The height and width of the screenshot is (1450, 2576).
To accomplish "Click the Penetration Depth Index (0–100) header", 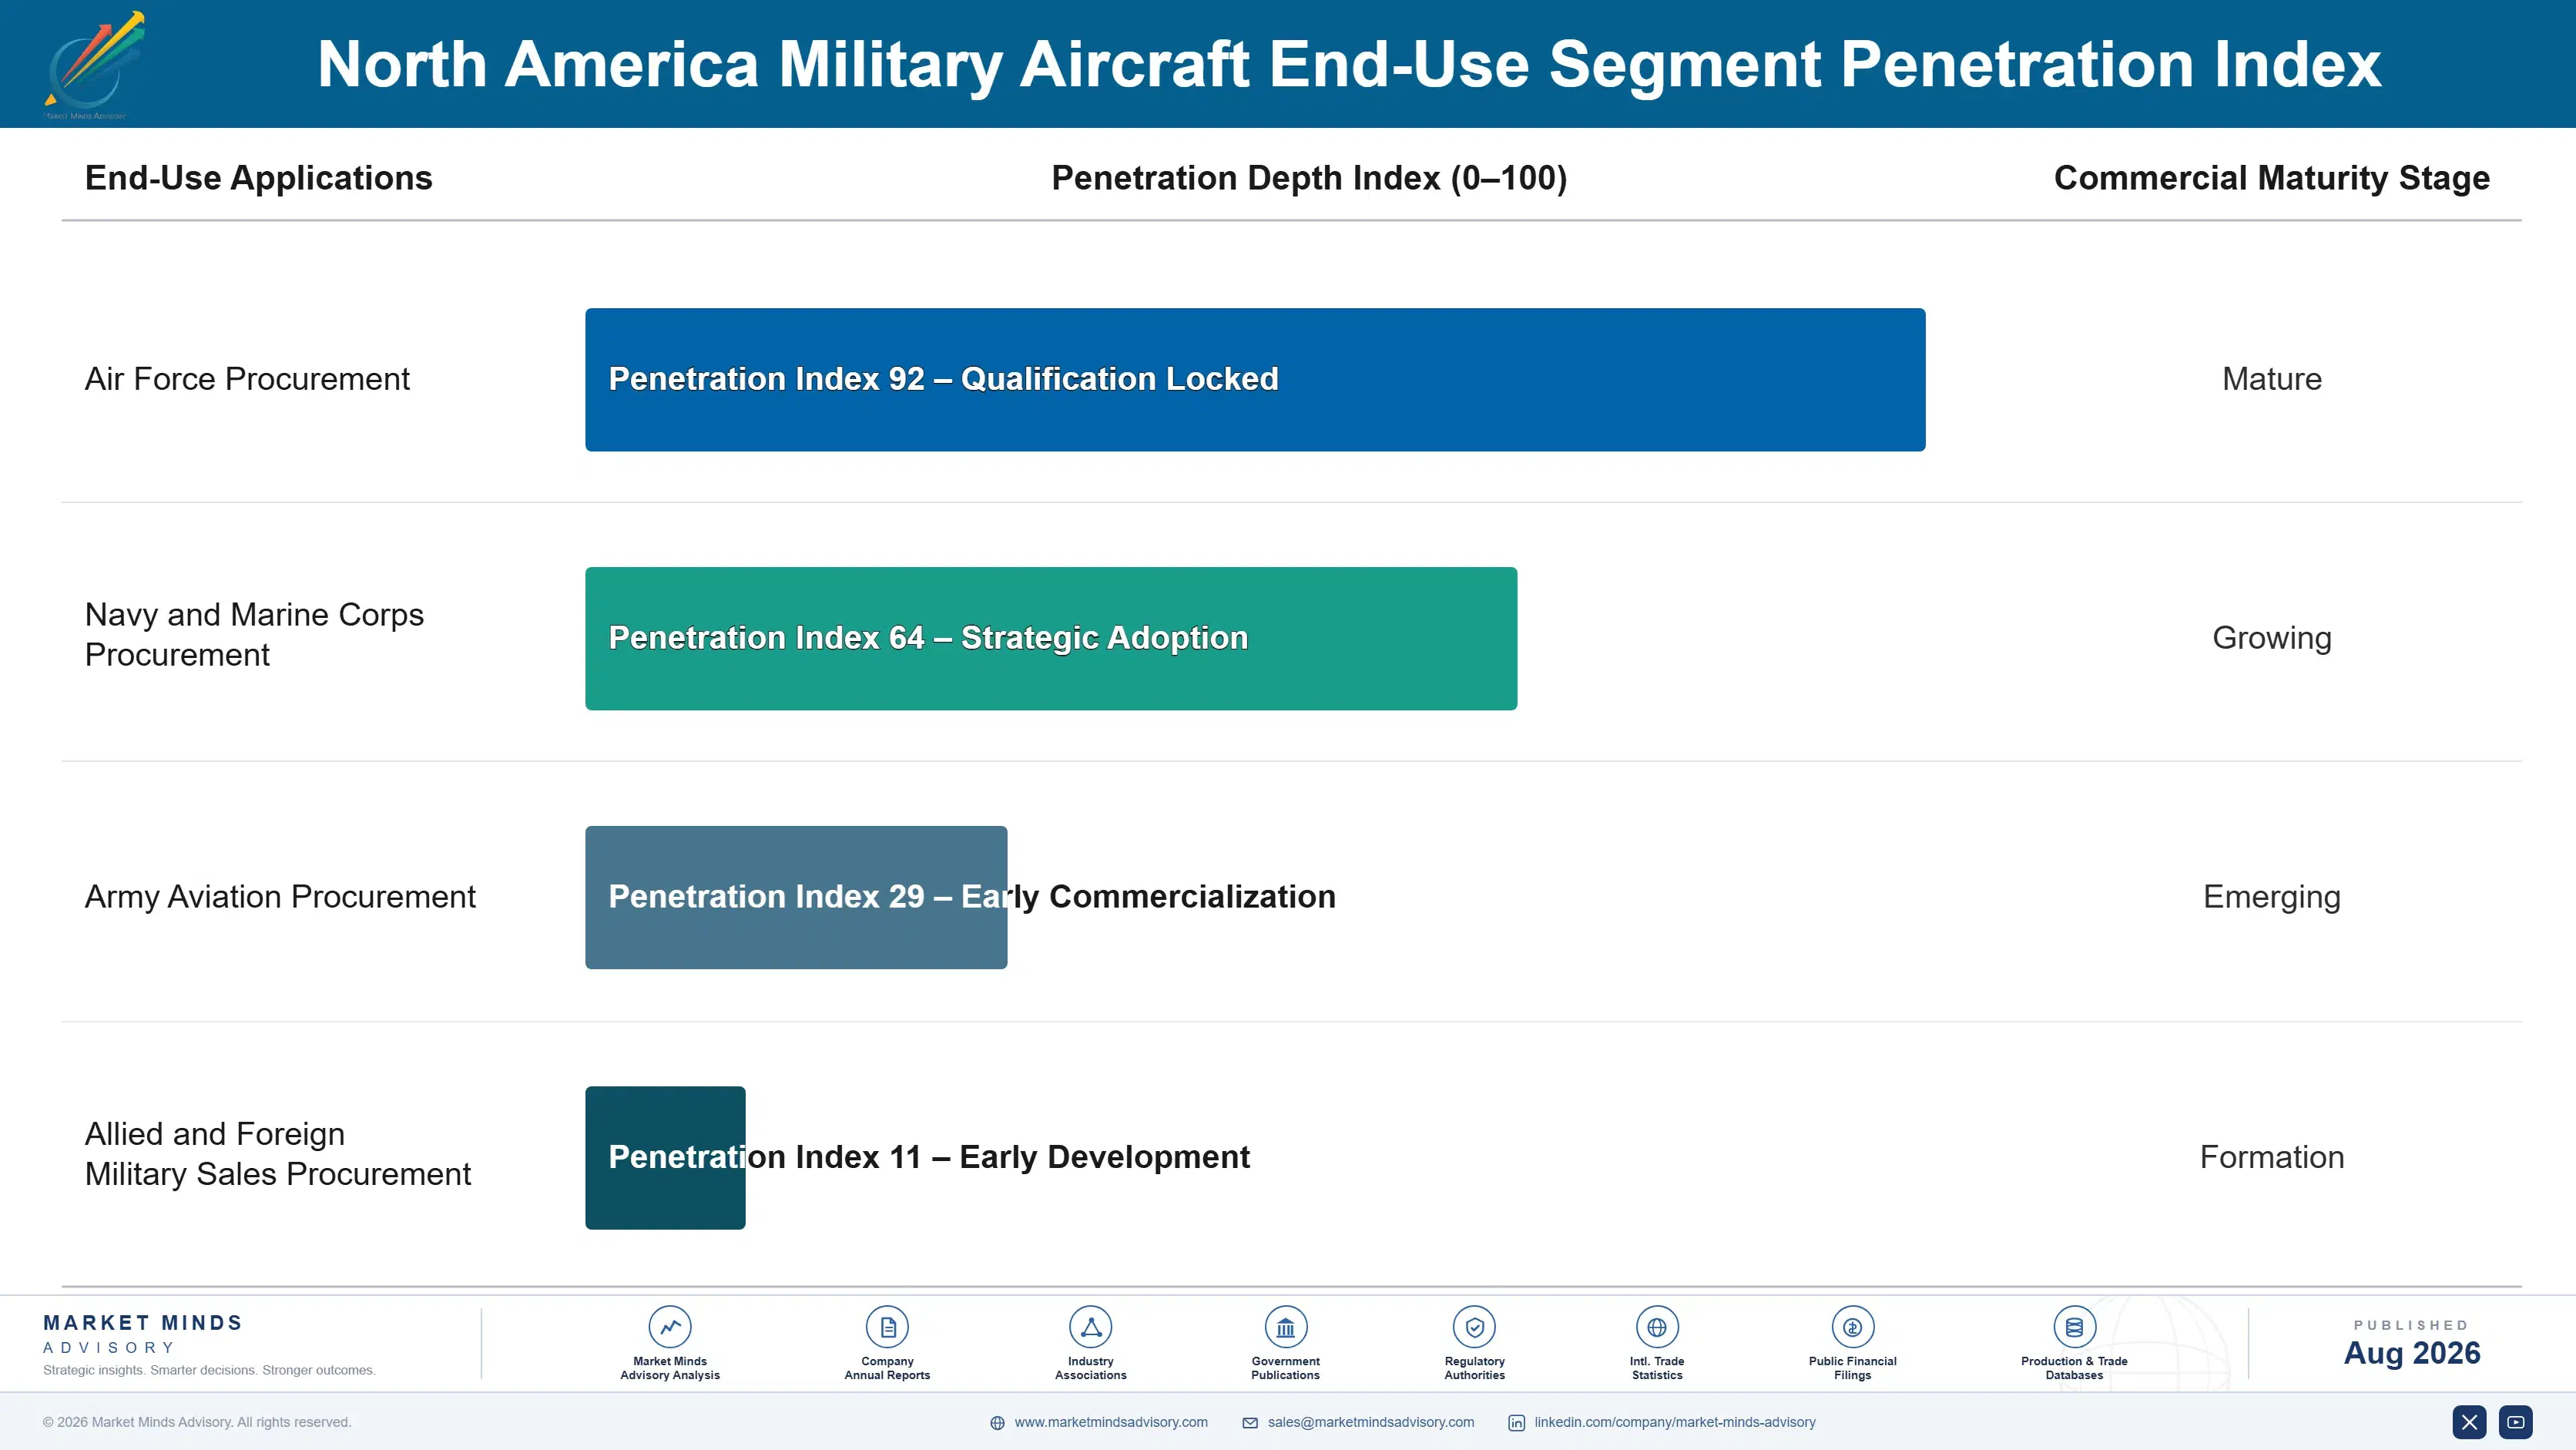I will pyautogui.click(x=1309, y=178).
